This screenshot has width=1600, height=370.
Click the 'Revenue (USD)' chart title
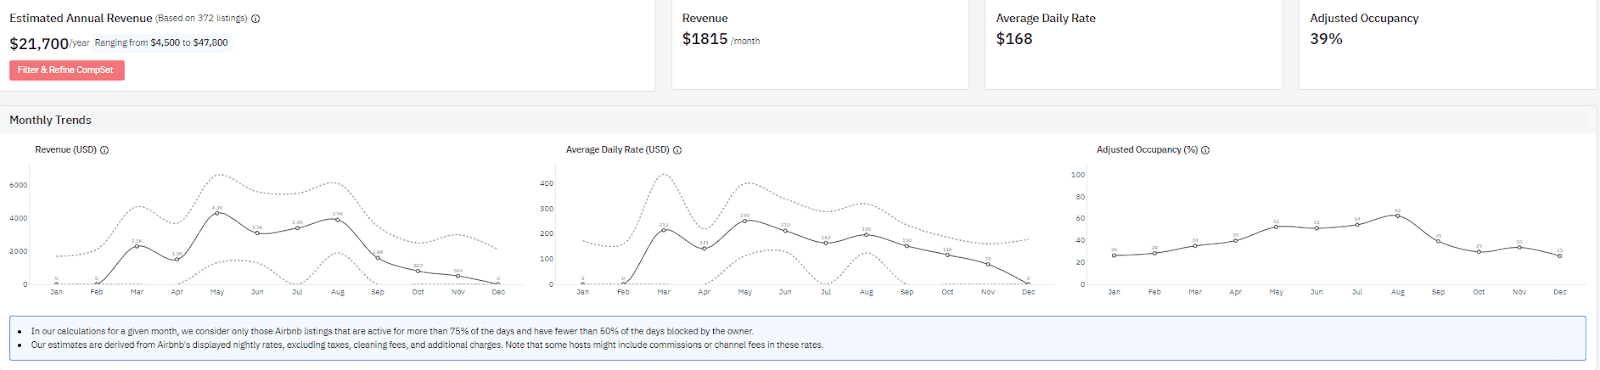(66, 150)
